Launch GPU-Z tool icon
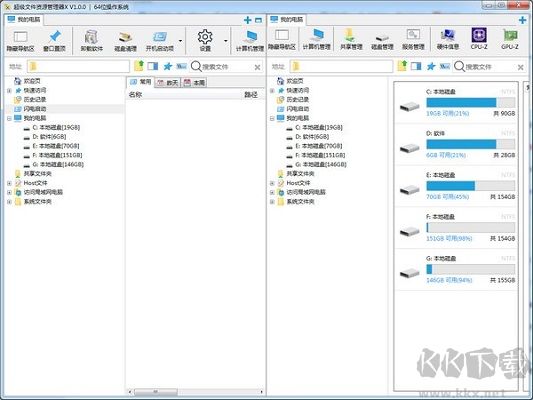The height and width of the screenshot is (400, 533). pyautogui.click(x=510, y=39)
